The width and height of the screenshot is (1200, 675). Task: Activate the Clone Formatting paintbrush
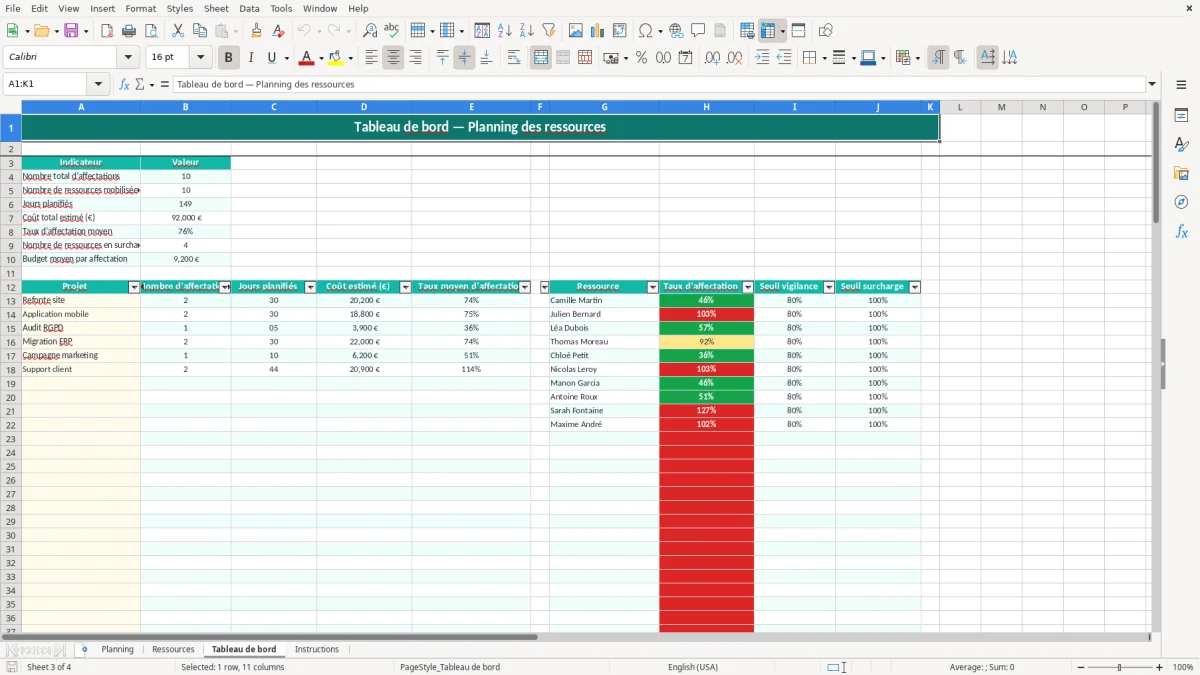[x=257, y=31]
